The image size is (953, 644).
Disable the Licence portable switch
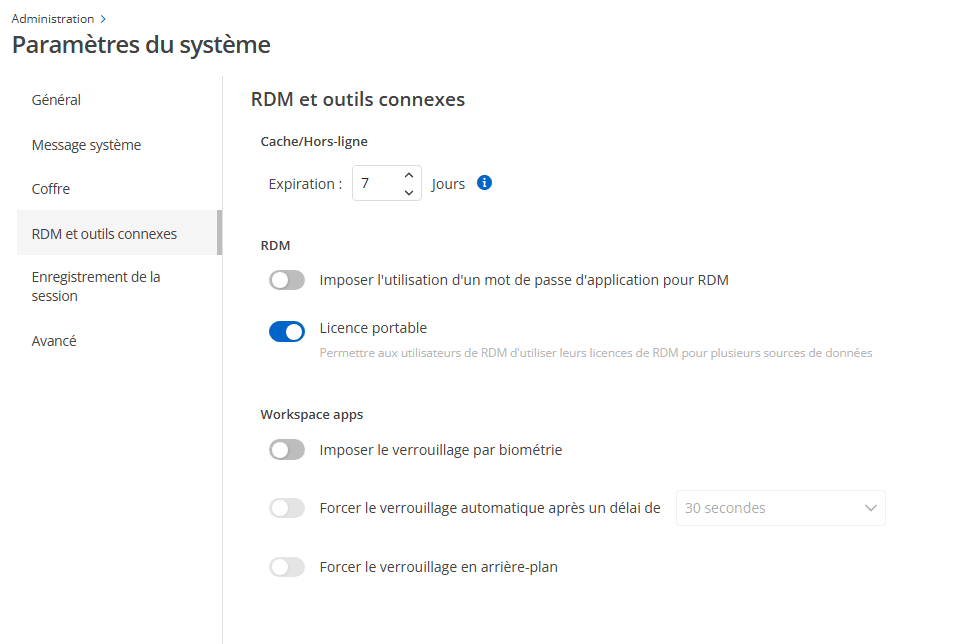click(287, 332)
